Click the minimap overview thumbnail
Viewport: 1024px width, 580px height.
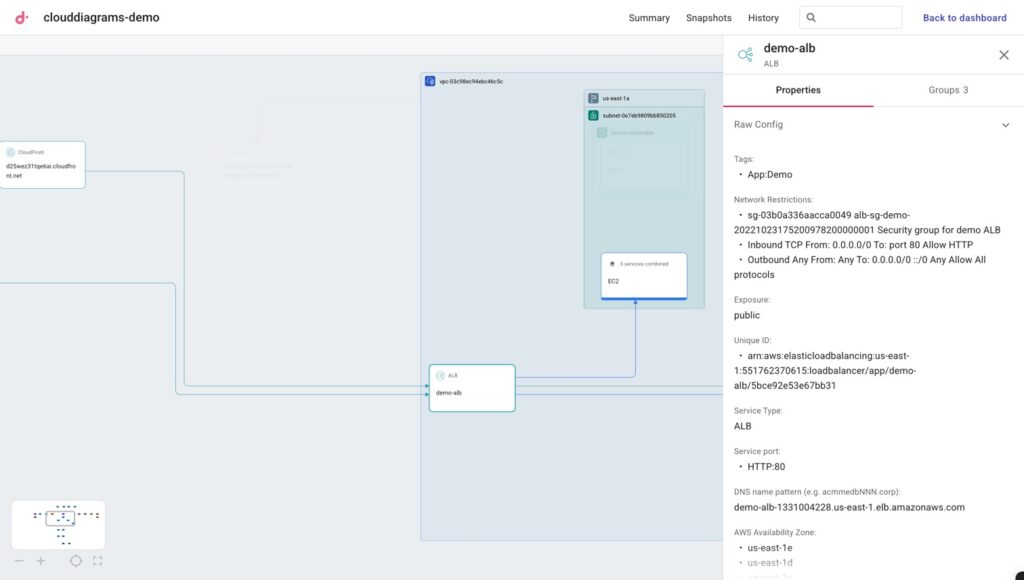point(58,524)
